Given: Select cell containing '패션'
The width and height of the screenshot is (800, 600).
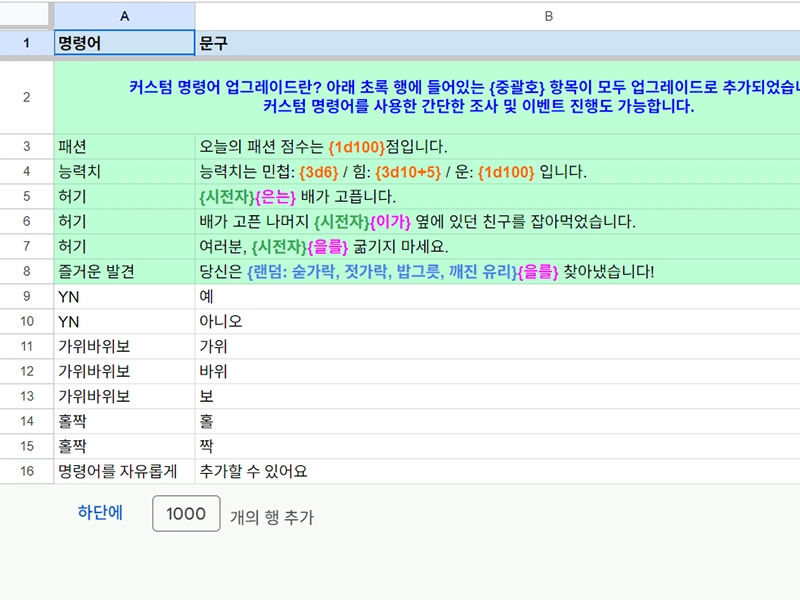Looking at the screenshot, I should 124,147.
